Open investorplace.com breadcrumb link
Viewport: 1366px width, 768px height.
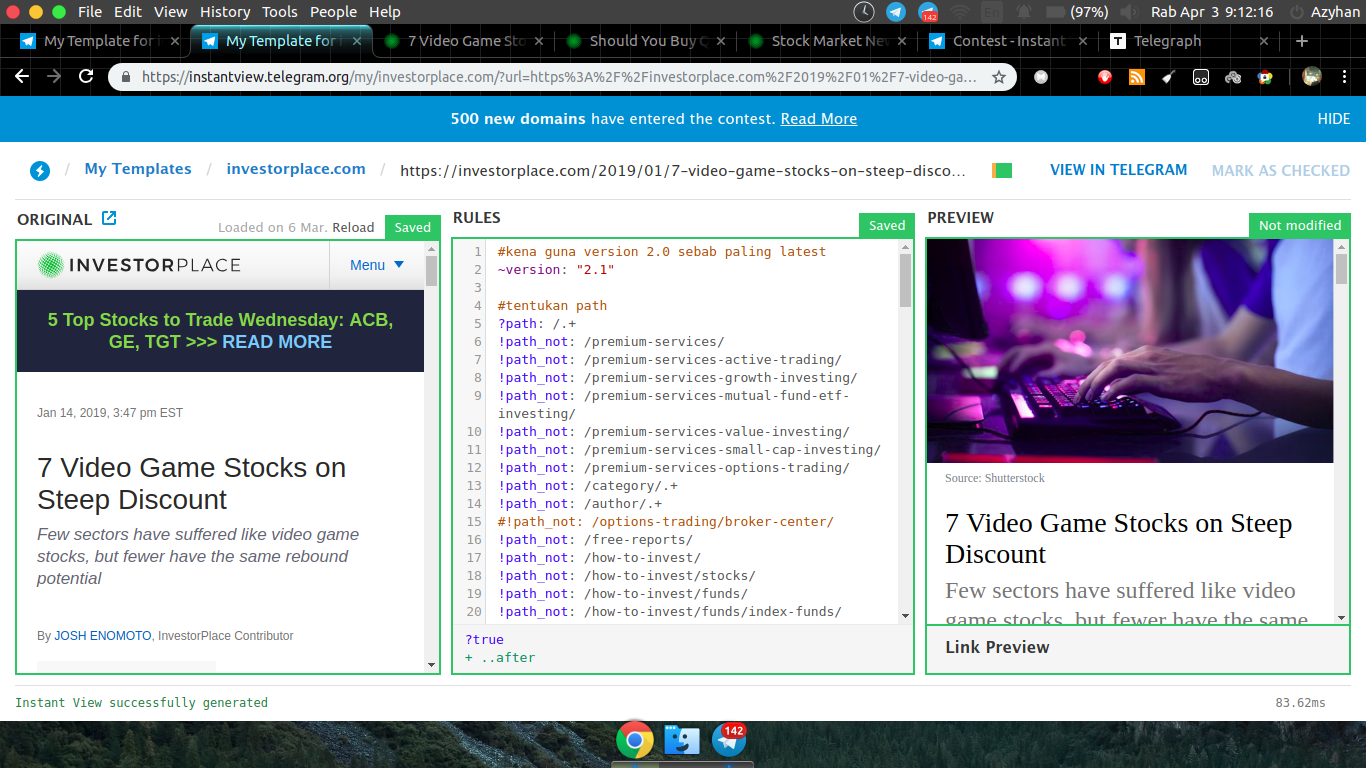click(x=296, y=169)
